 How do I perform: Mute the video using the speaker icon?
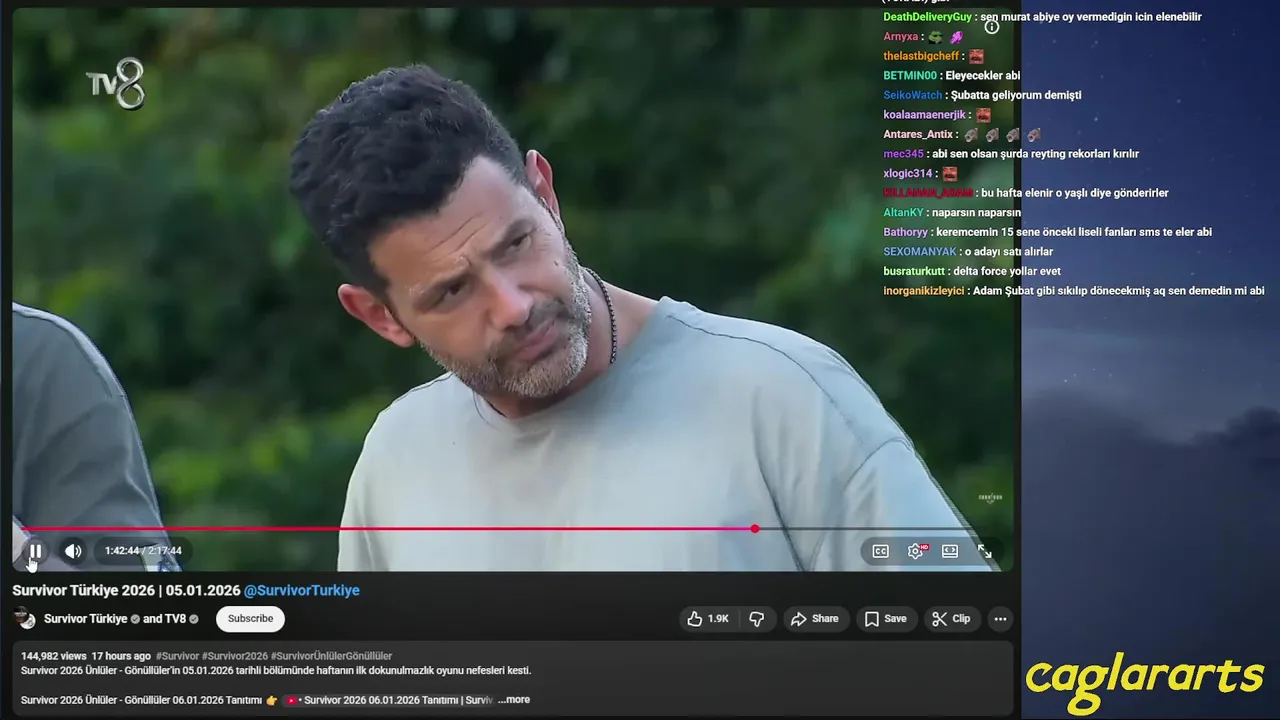point(73,551)
